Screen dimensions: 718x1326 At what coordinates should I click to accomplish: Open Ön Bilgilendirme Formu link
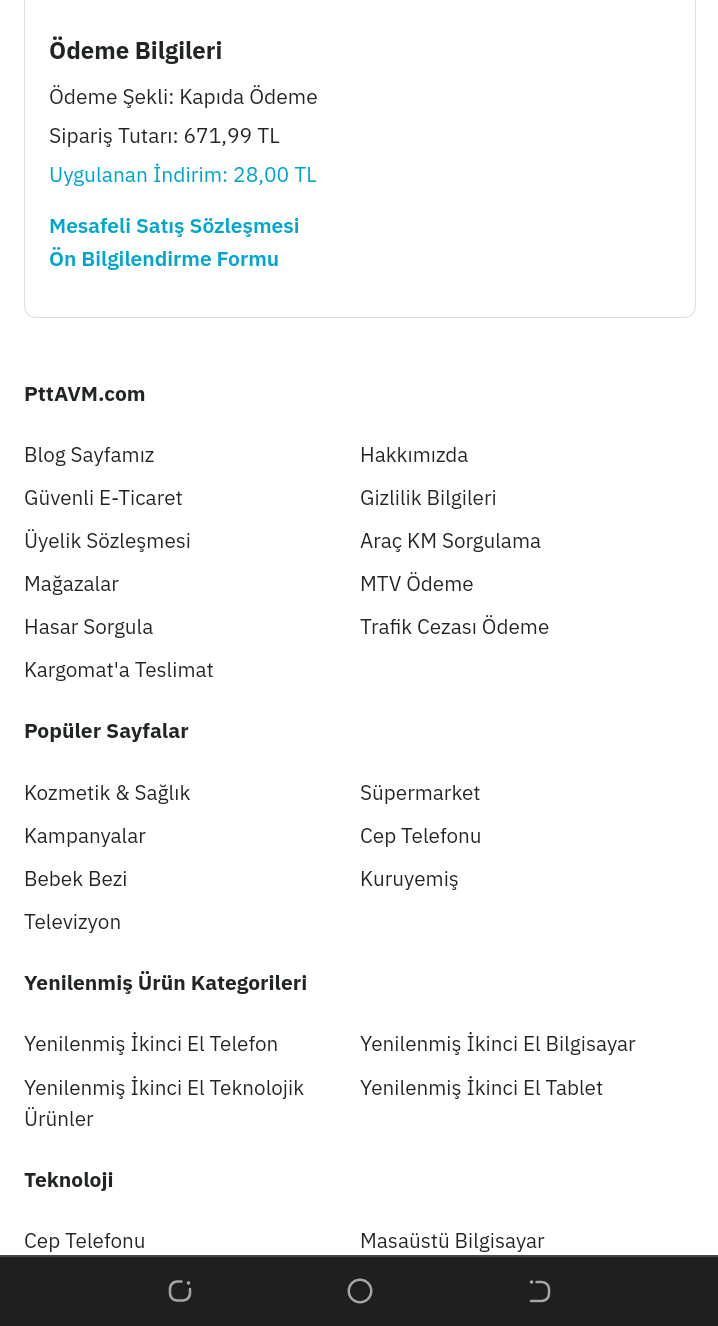(164, 259)
